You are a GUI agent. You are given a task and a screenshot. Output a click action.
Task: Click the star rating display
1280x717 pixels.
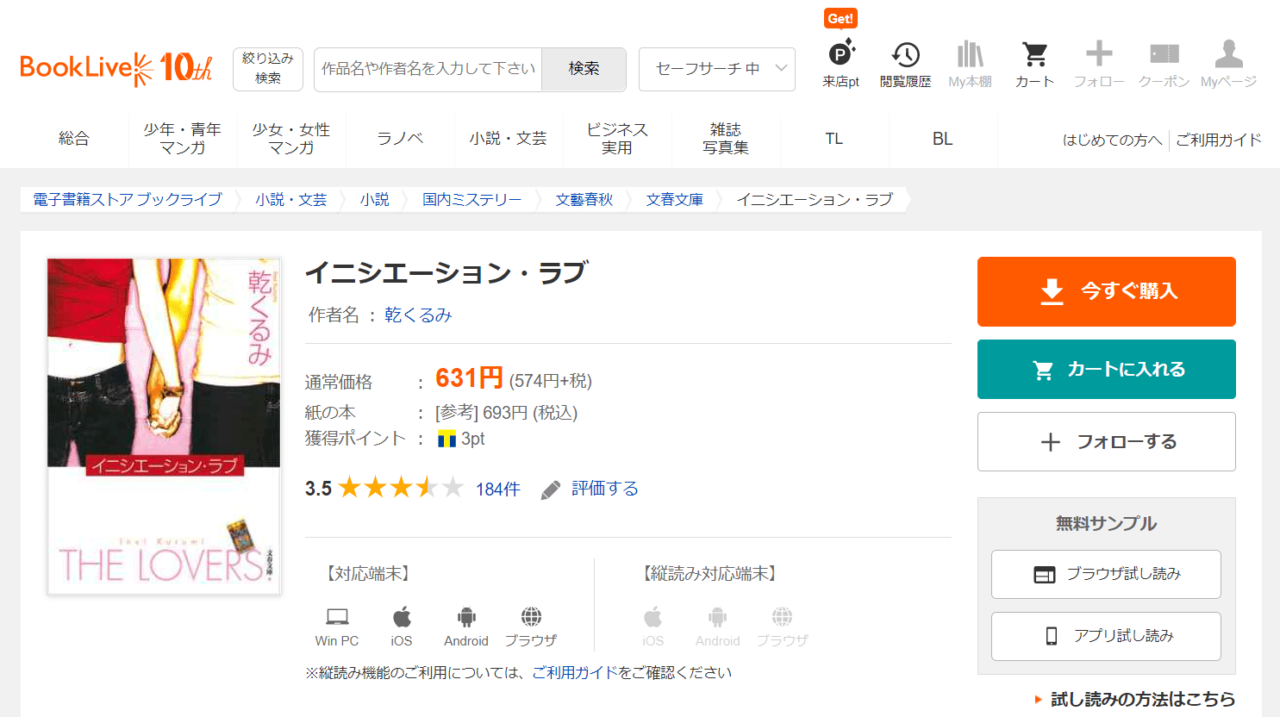coord(400,489)
